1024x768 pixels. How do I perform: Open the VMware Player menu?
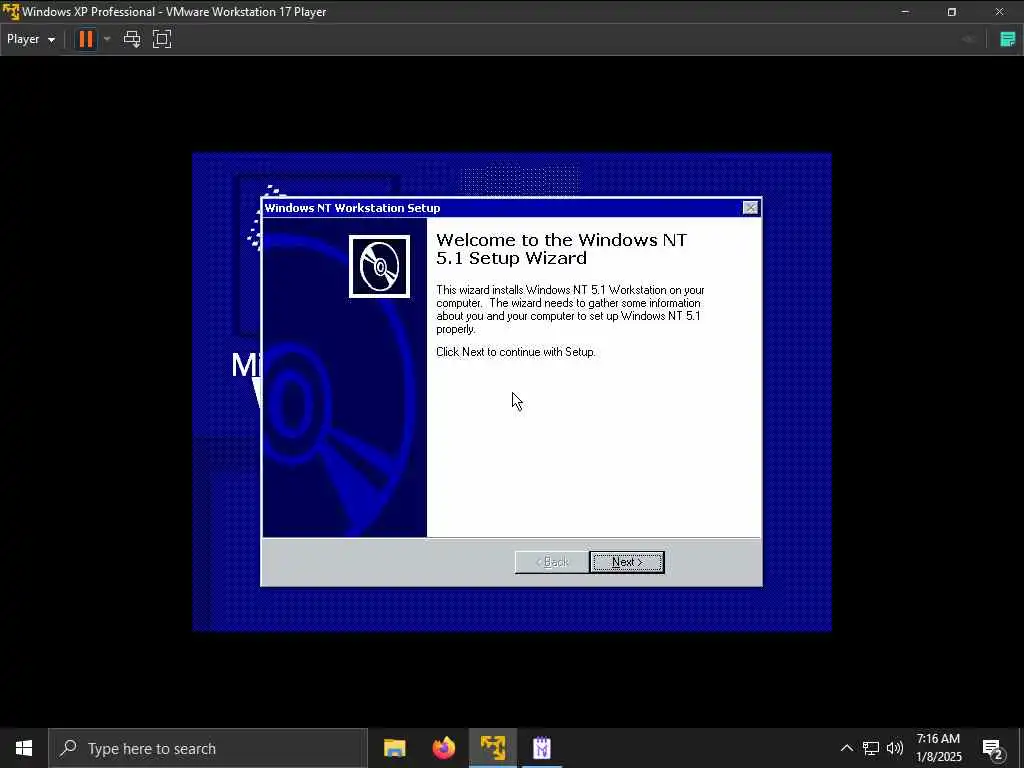[31, 39]
